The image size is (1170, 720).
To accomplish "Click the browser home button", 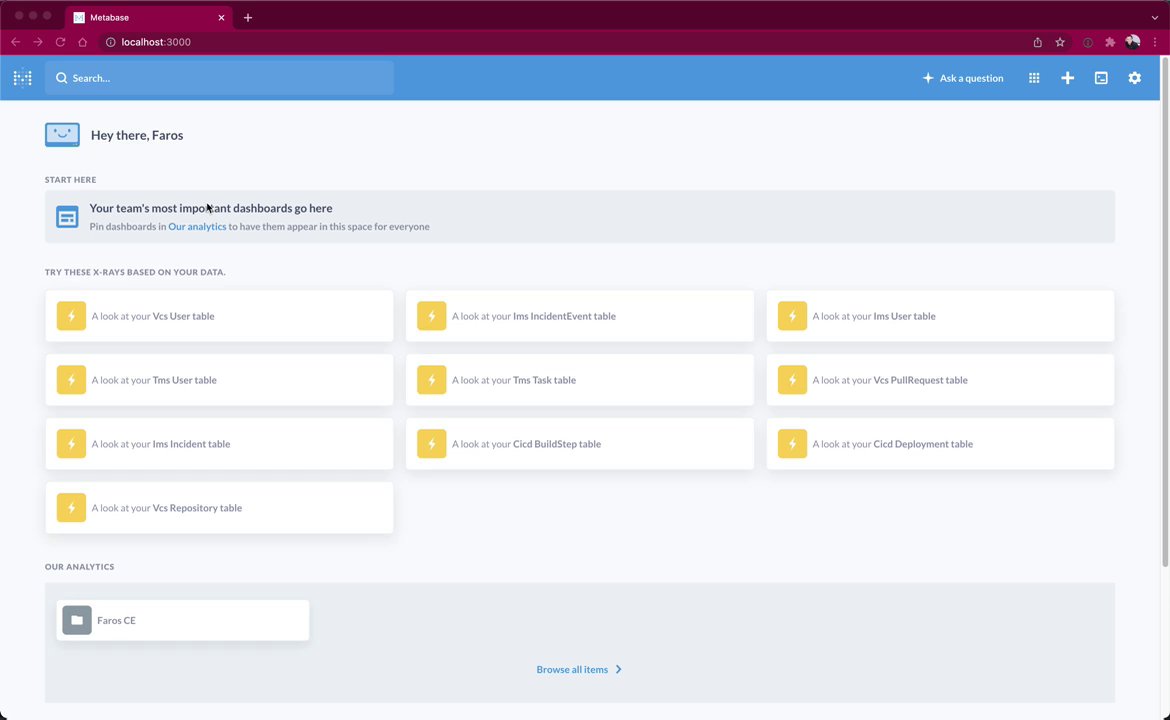I will click(83, 42).
